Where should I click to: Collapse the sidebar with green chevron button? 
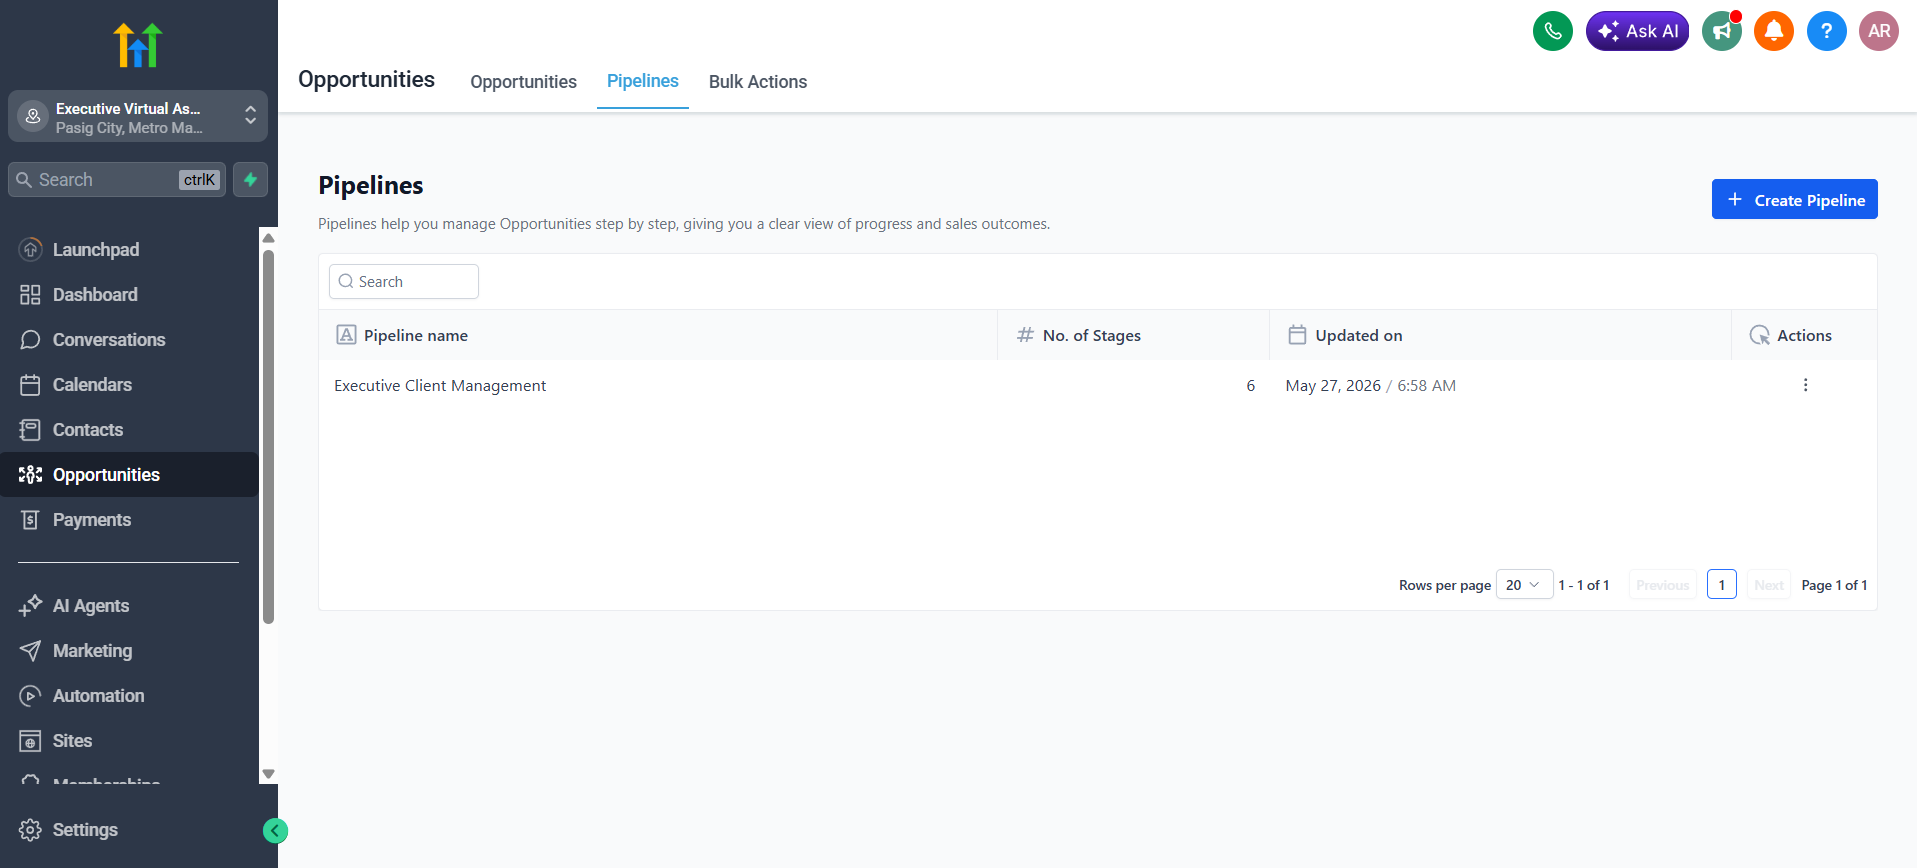point(275,830)
